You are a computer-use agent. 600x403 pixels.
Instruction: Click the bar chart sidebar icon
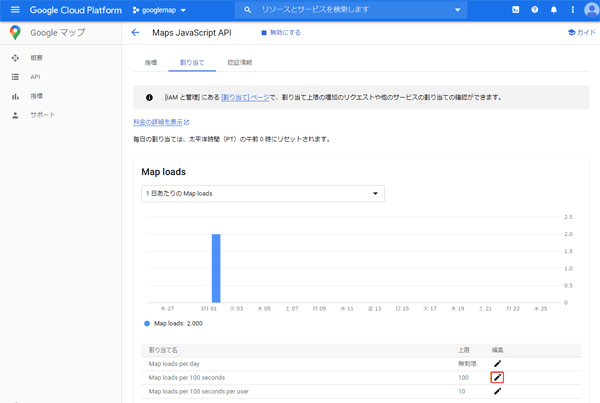(15, 96)
